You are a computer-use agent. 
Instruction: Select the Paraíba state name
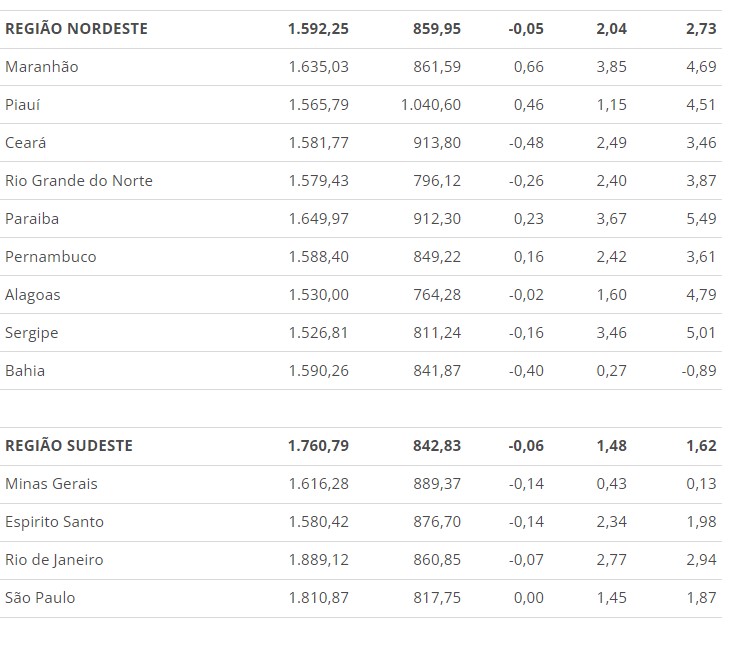[x=31, y=219]
